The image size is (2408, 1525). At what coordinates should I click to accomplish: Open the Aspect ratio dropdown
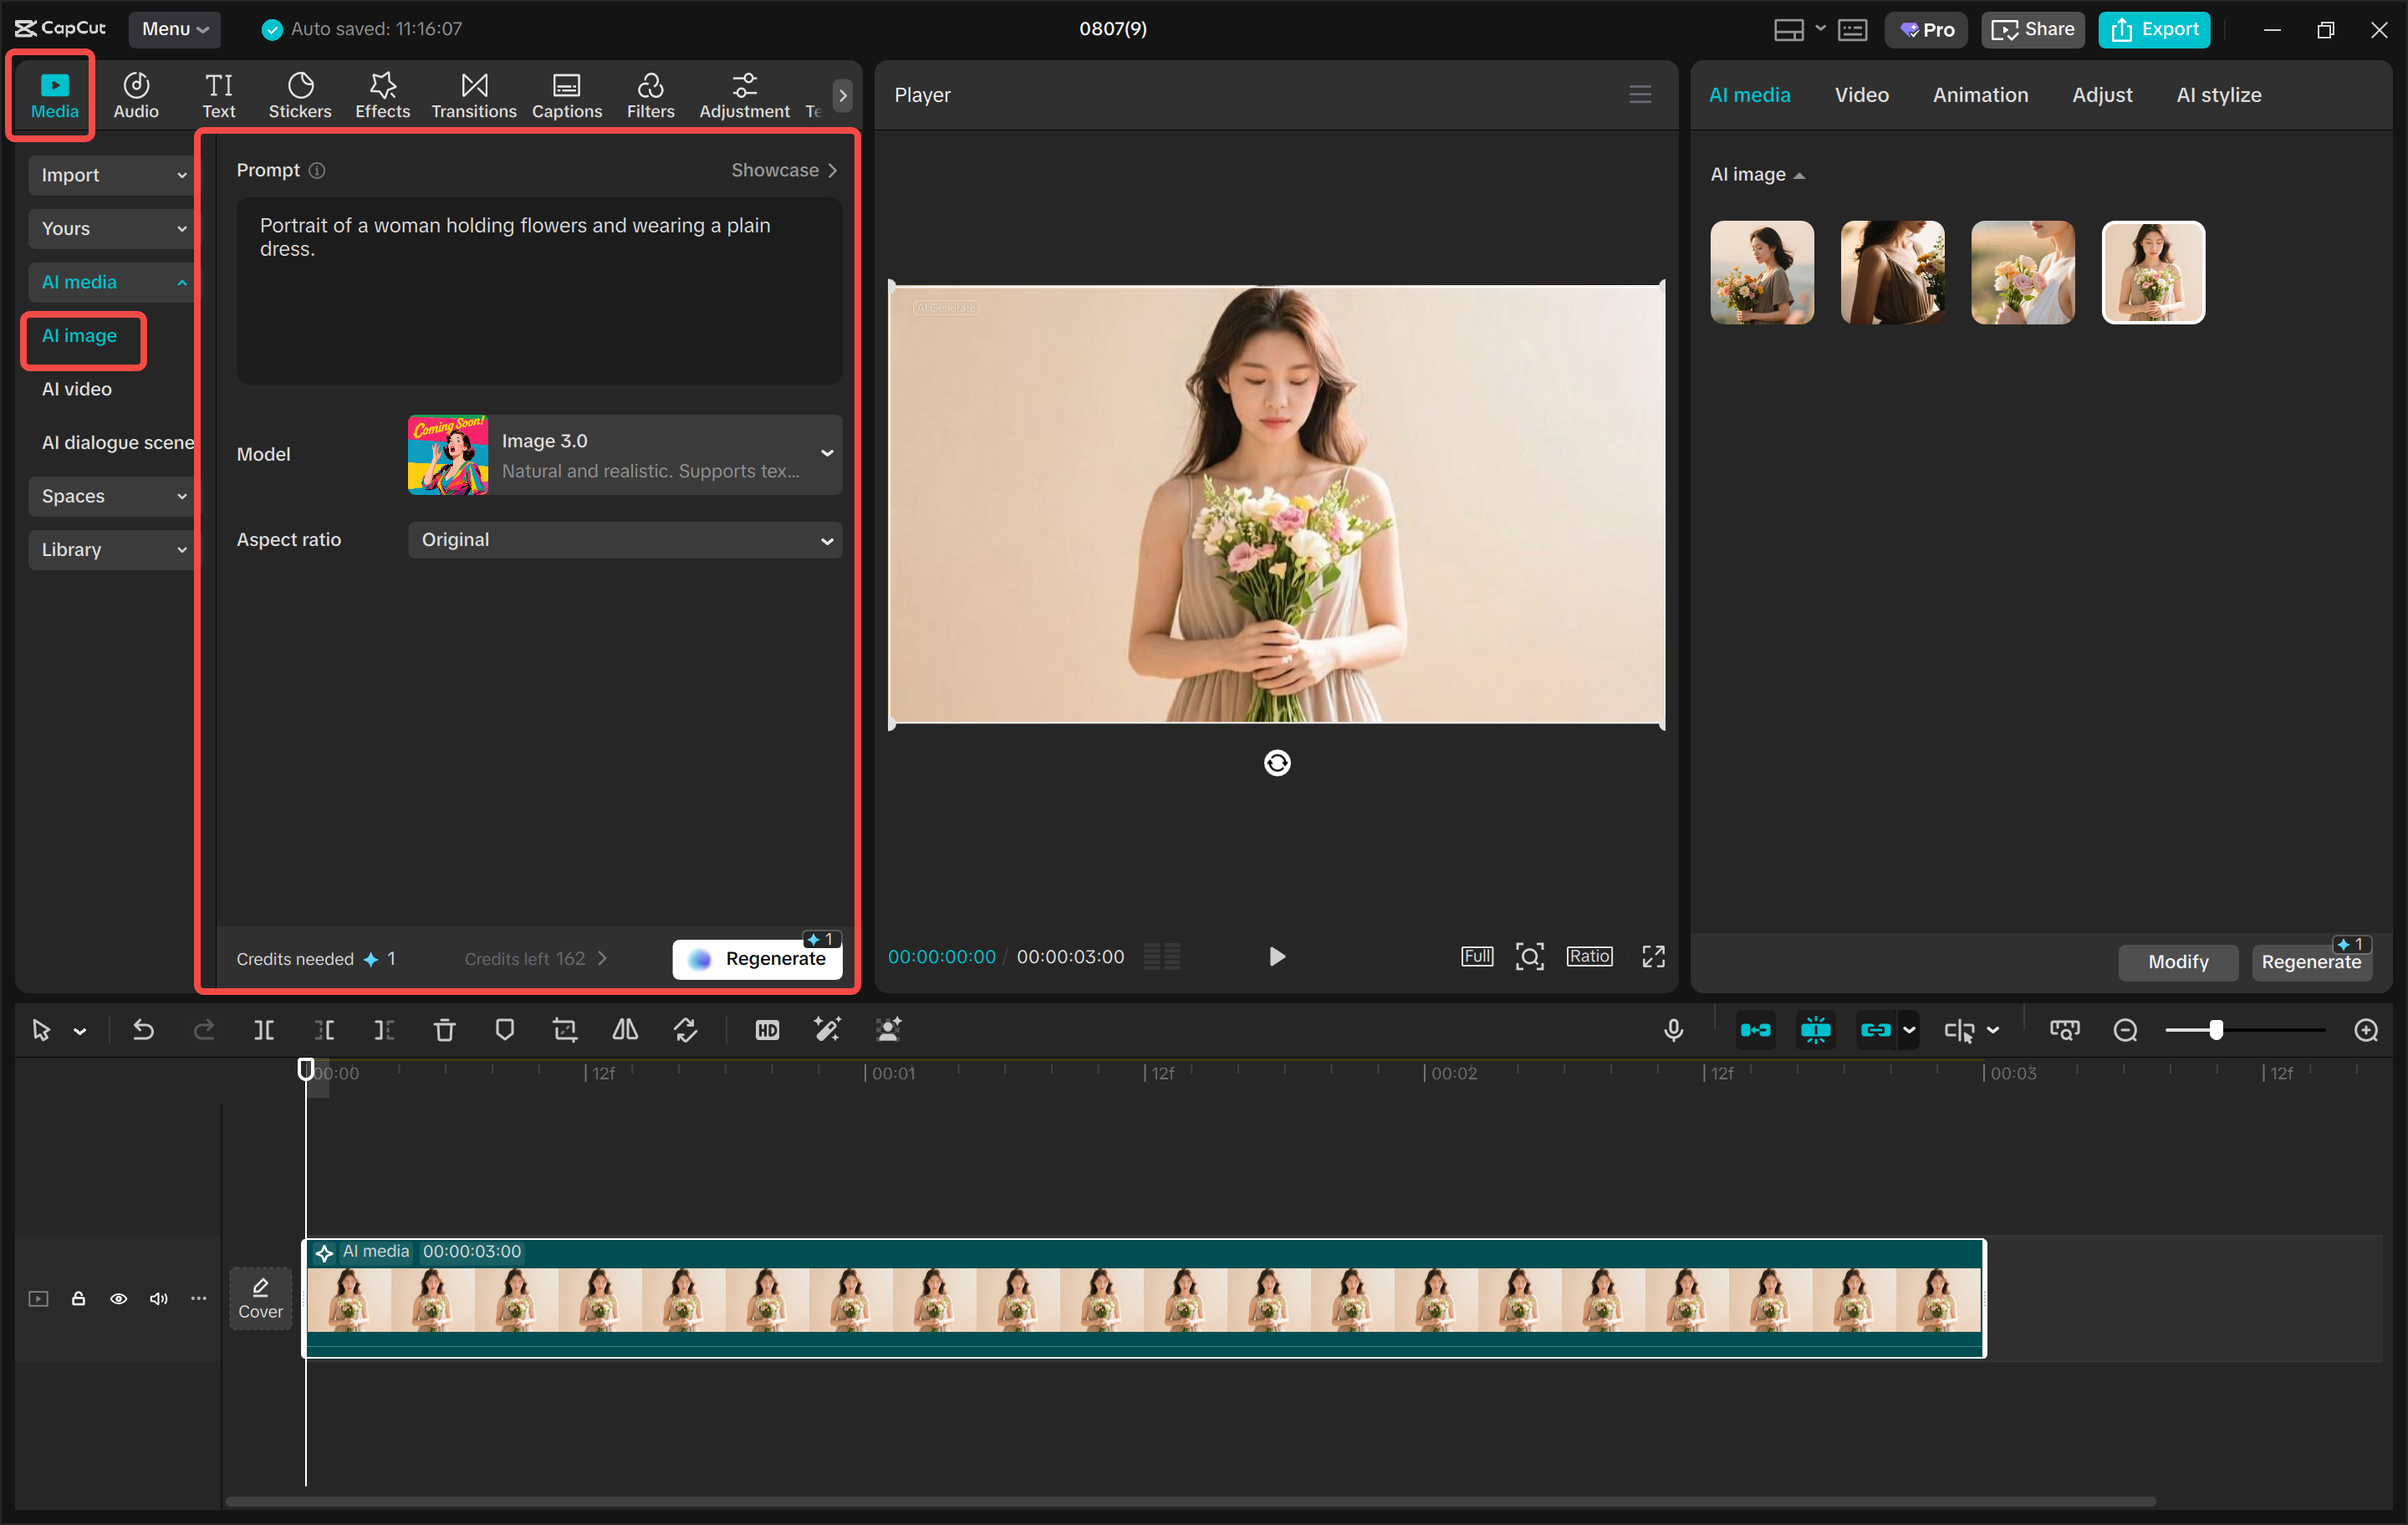[x=624, y=540]
